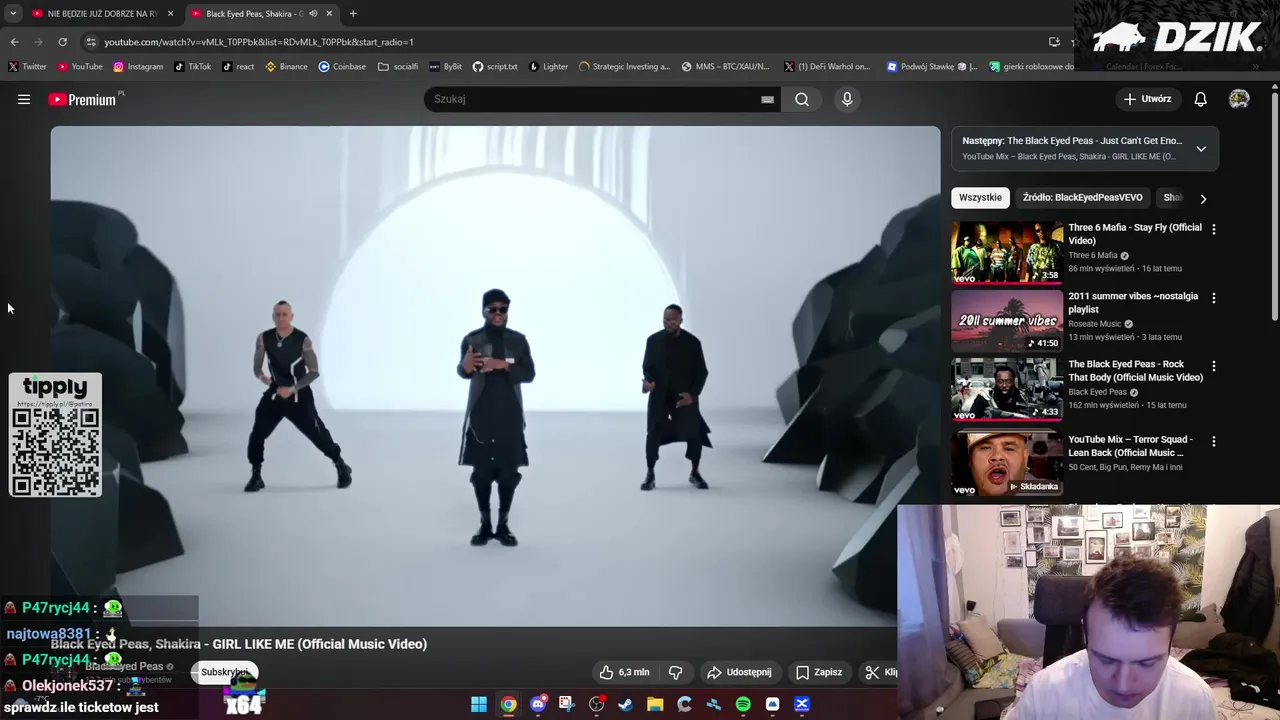Image resolution: width=1280 pixels, height=720 pixels.
Task: Click the Chrome address bar URL
Action: point(259,42)
